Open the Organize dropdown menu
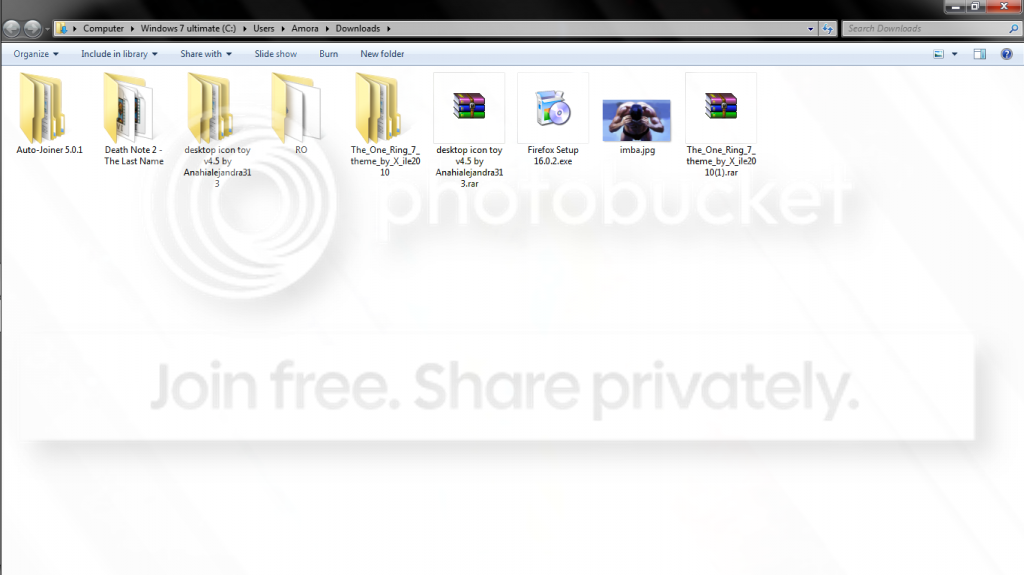1024x575 pixels. [x=36, y=54]
